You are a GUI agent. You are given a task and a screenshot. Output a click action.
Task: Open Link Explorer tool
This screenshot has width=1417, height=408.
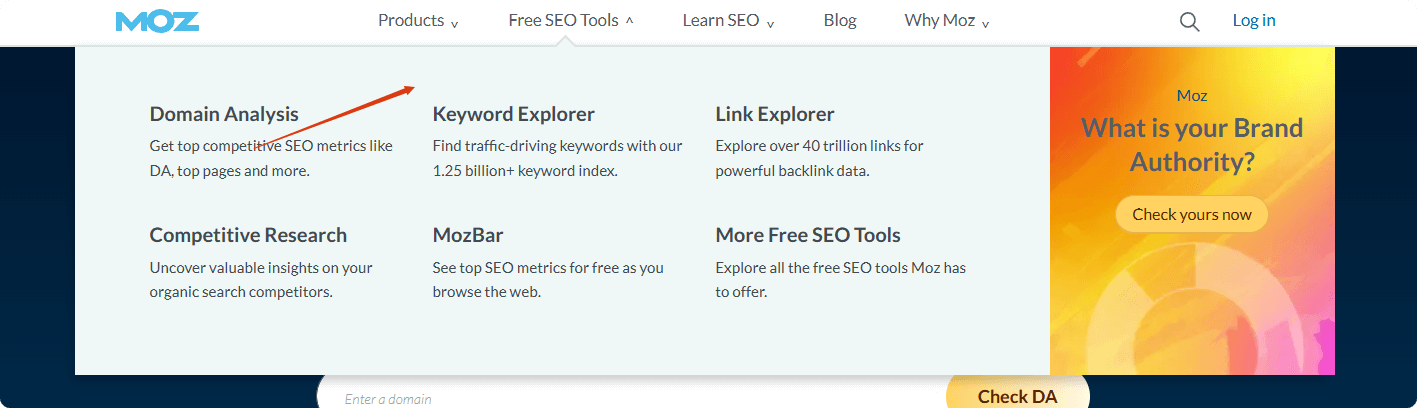coord(774,114)
